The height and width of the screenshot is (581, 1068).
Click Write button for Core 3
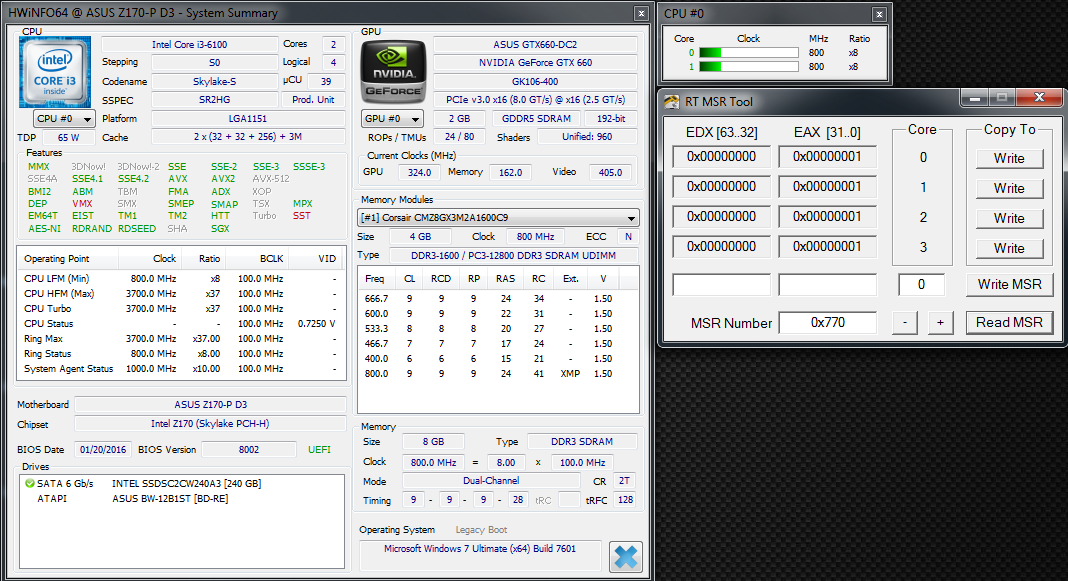pos(1008,248)
